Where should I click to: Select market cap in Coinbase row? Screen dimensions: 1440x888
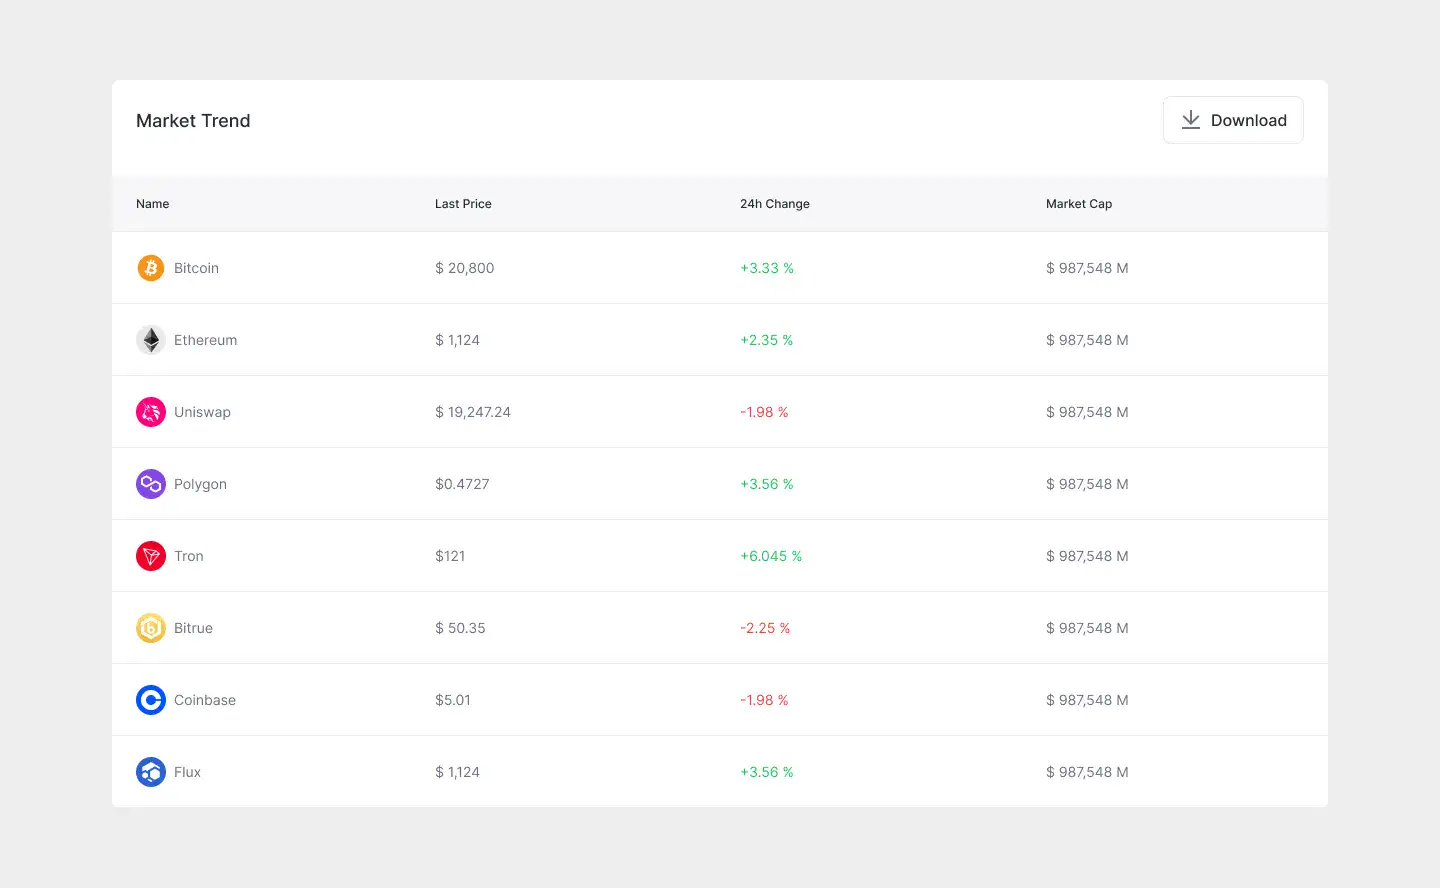[1087, 700]
